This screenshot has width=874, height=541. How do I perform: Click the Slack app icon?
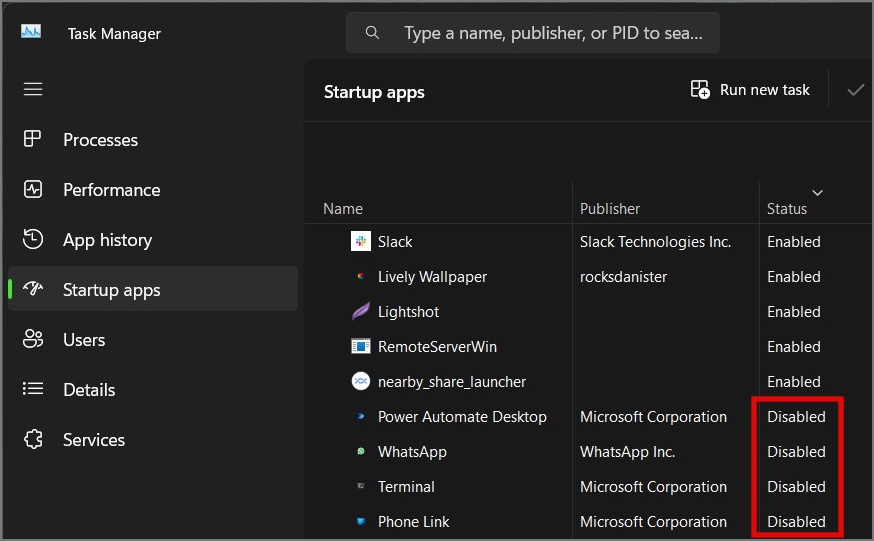click(x=361, y=241)
